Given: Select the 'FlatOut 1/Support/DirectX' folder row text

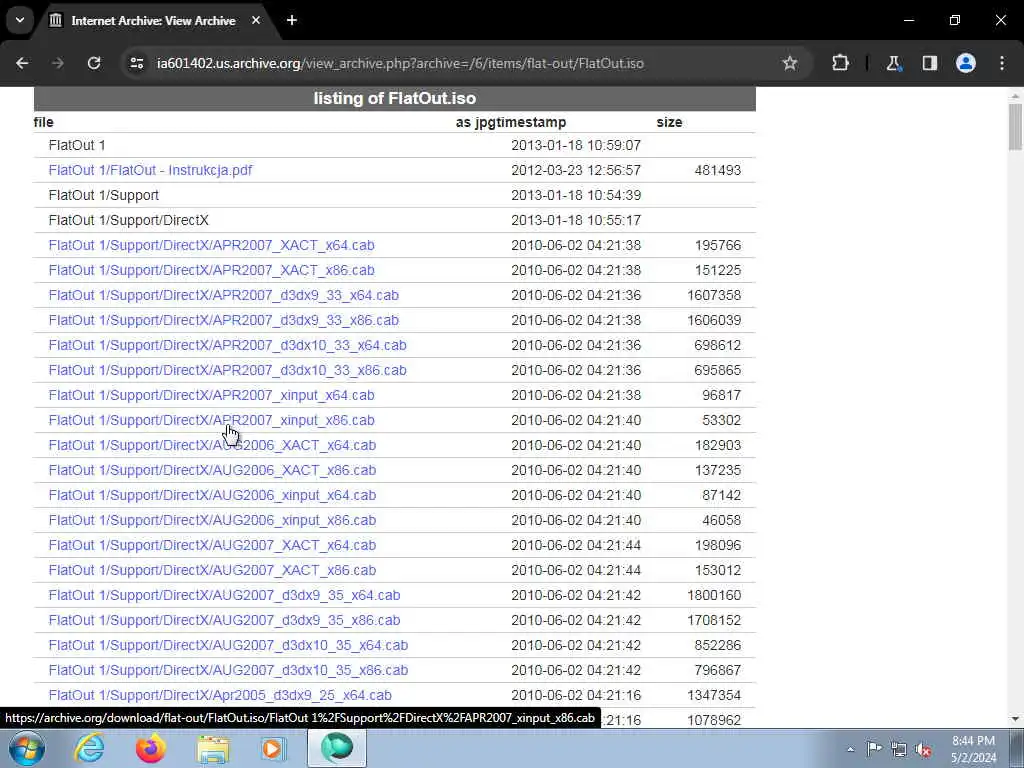Looking at the screenshot, I should tap(129, 221).
